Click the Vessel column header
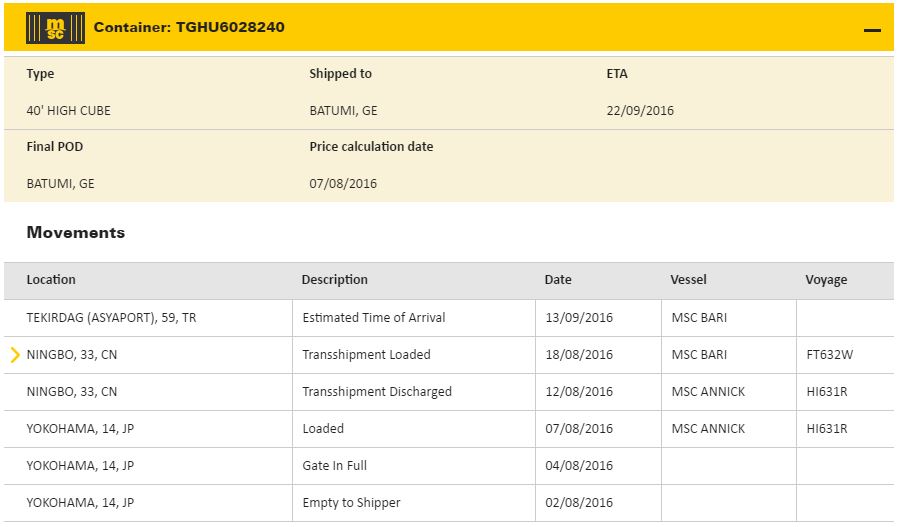The image size is (899, 527). [688, 280]
